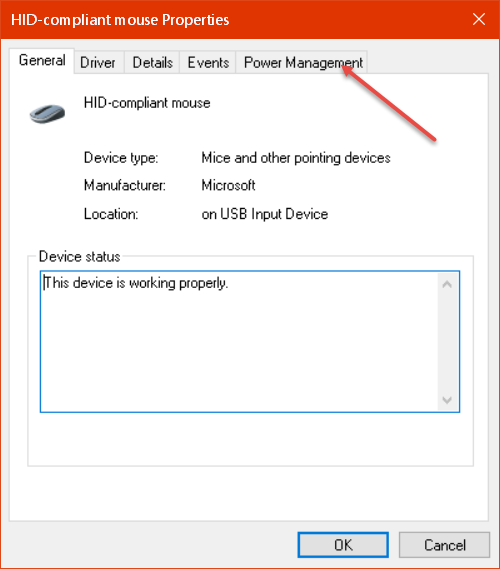Dismiss the dialog with Cancel
The height and width of the screenshot is (569, 500).
pyautogui.click(x=444, y=545)
